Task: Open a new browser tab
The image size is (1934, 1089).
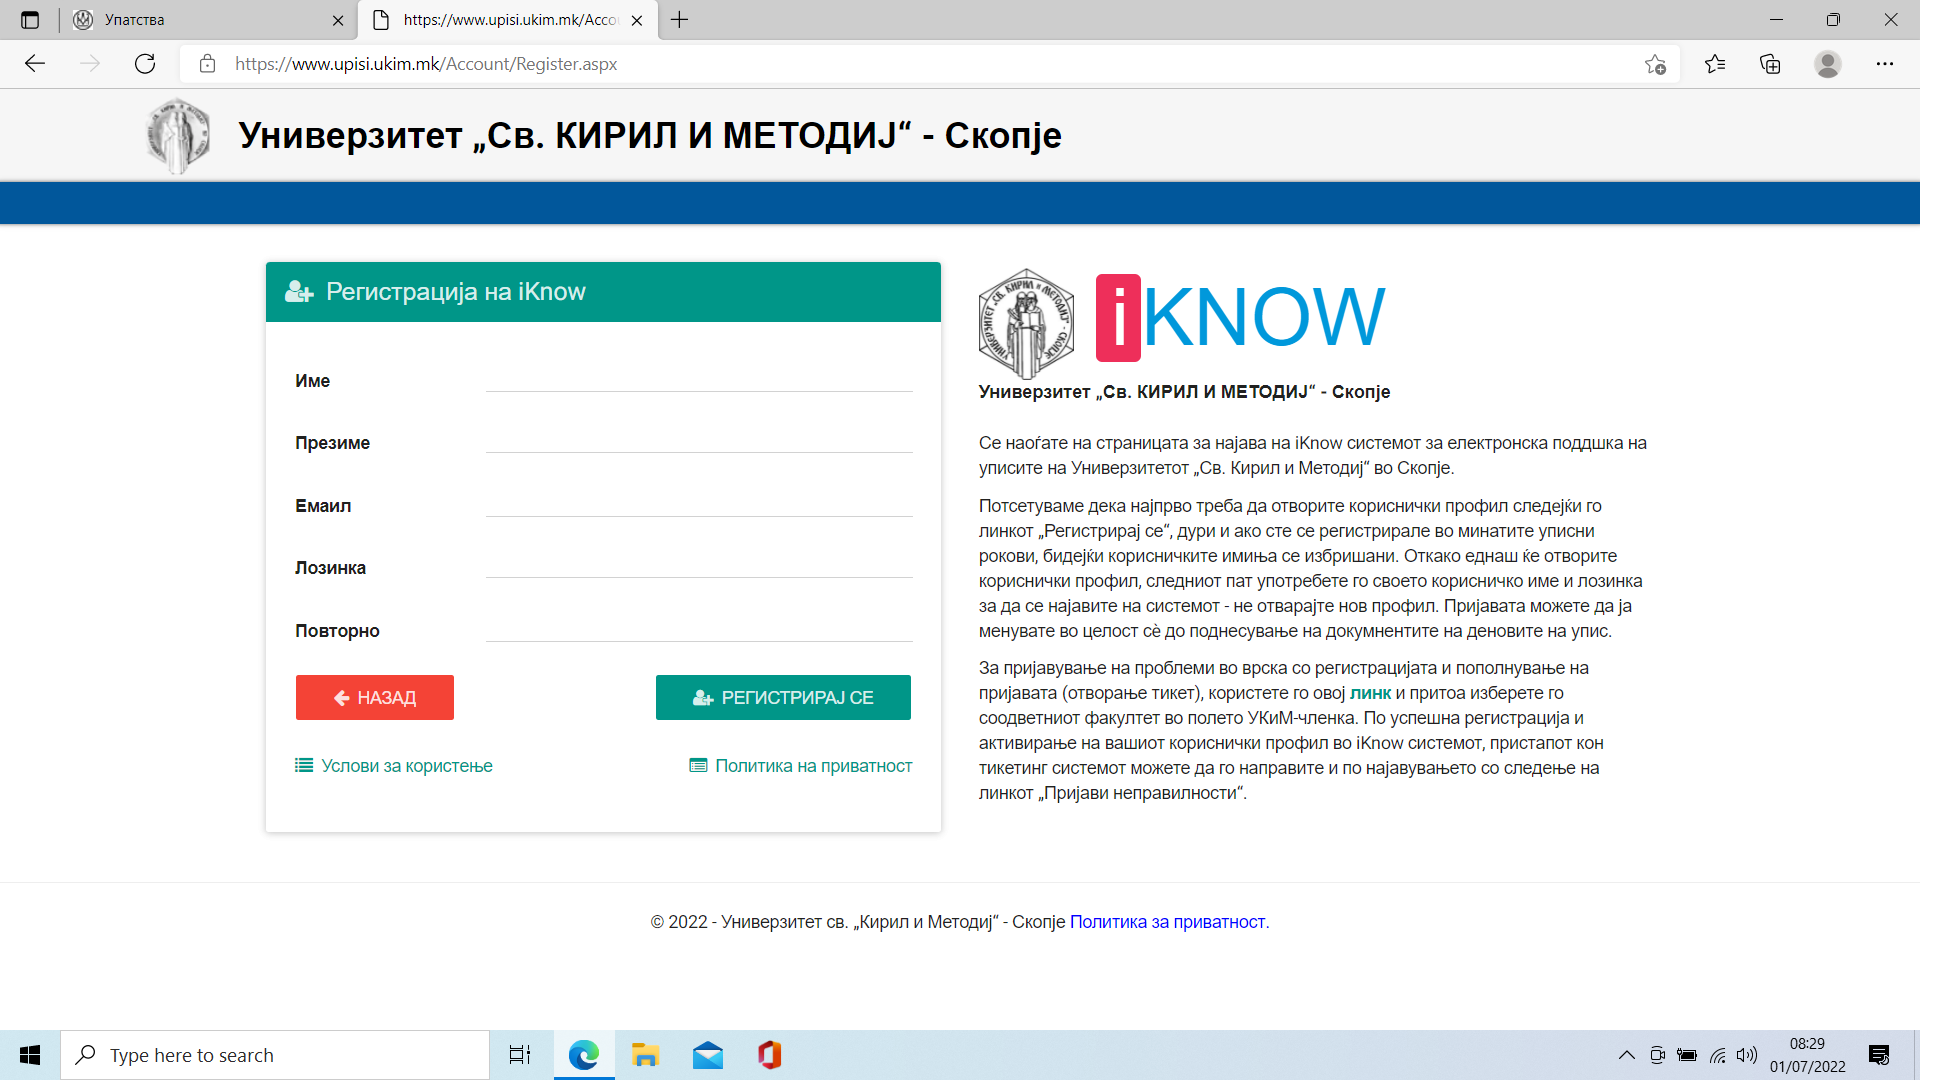Action: 680,20
